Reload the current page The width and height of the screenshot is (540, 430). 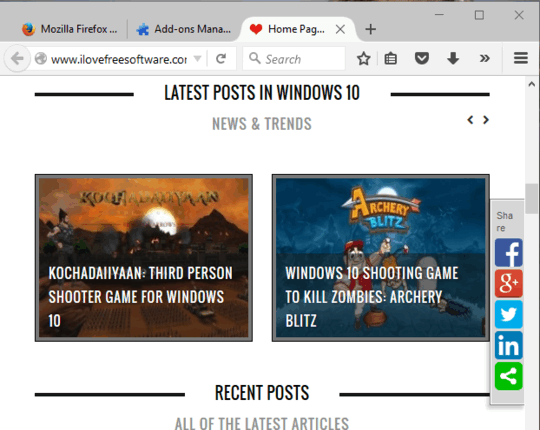(x=221, y=59)
